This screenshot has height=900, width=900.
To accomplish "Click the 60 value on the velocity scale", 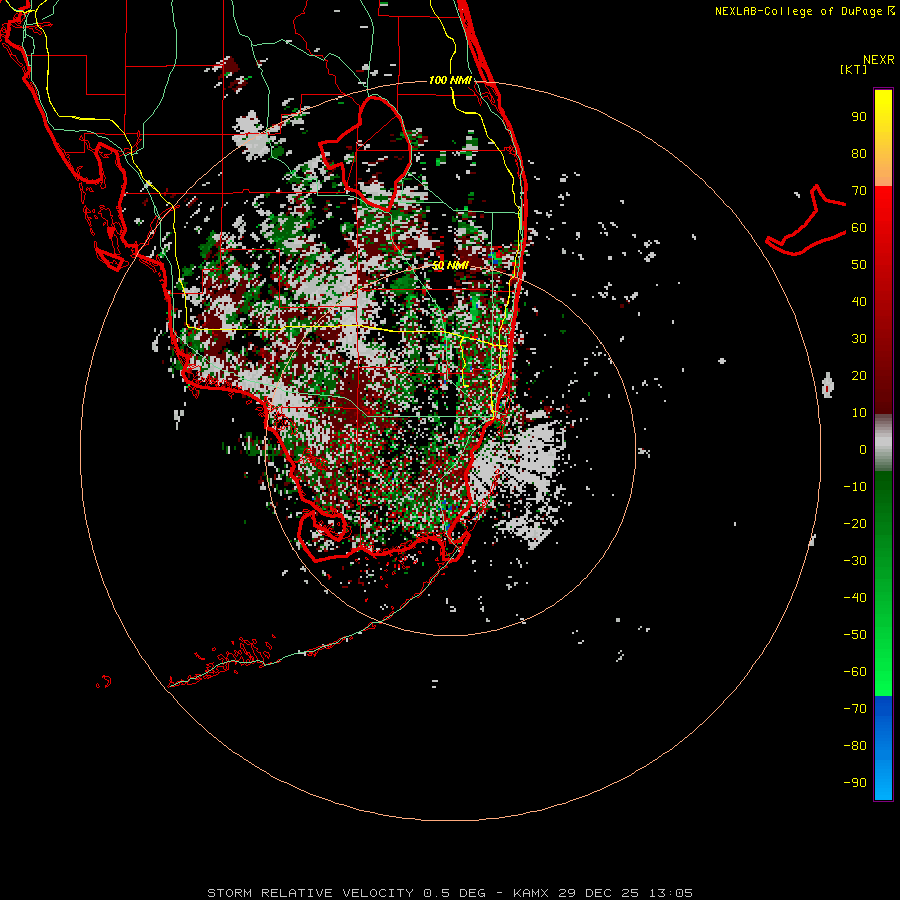I will click(x=859, y=228).
